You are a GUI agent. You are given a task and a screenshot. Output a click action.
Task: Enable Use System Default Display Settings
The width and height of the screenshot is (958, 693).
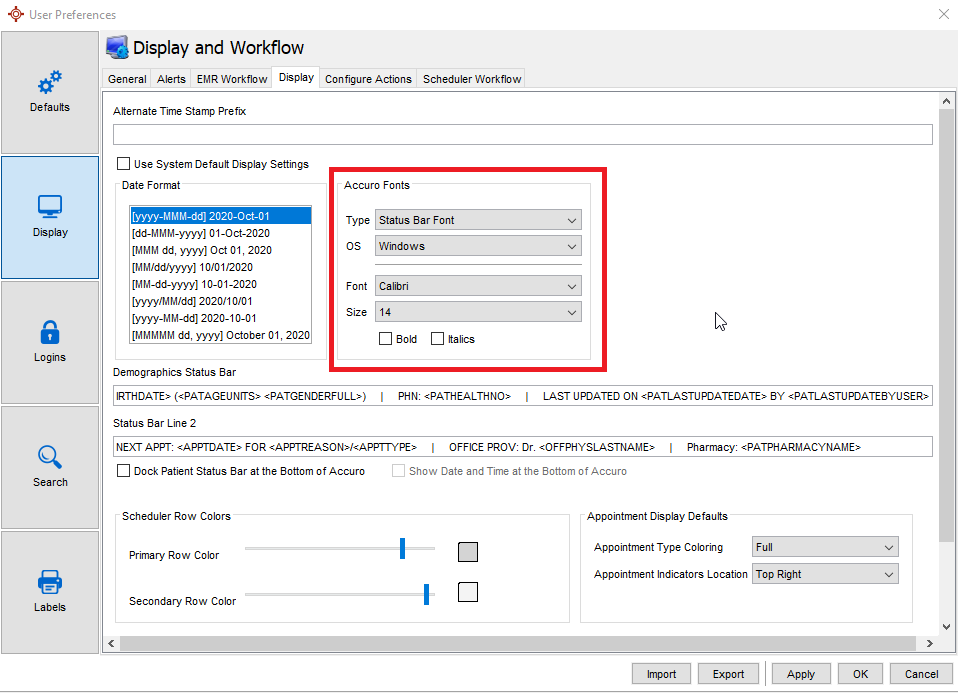(124, 164)
